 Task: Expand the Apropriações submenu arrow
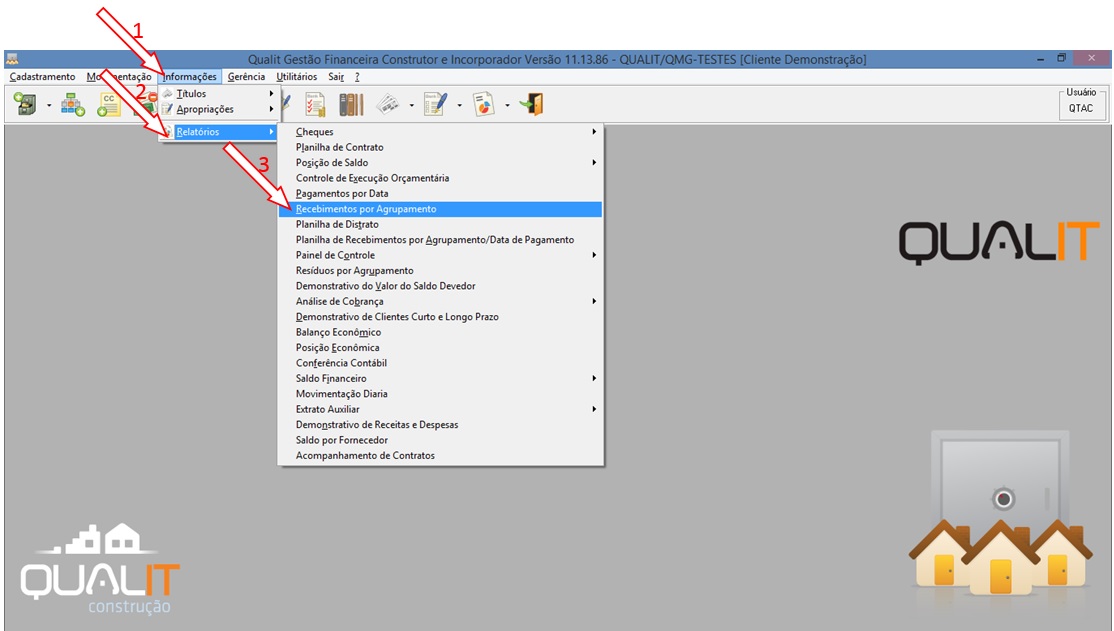[x=271, y=109]
